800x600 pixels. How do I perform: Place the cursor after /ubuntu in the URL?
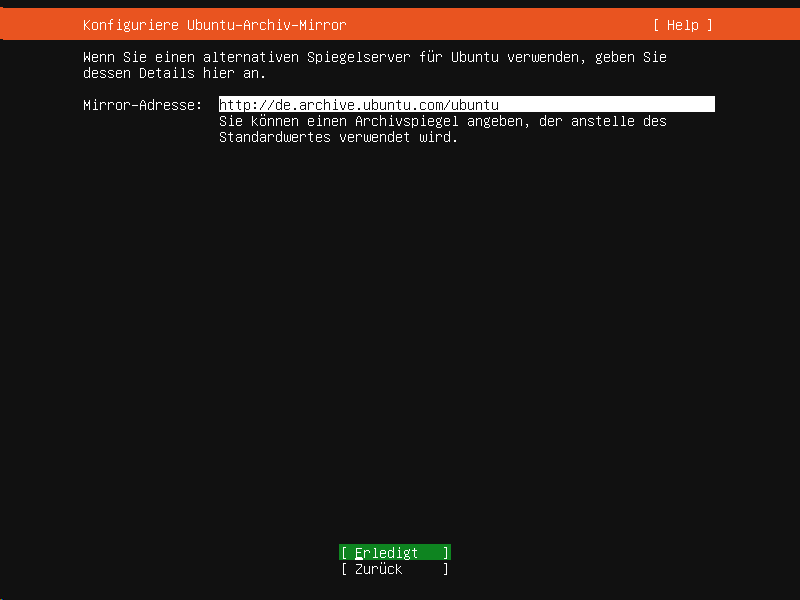500,105
